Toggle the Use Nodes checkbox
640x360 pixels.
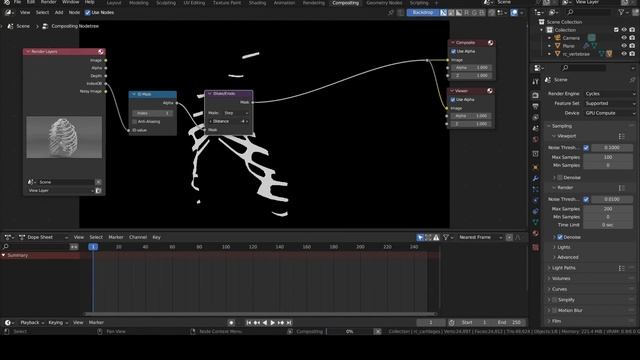click(87, 13)
